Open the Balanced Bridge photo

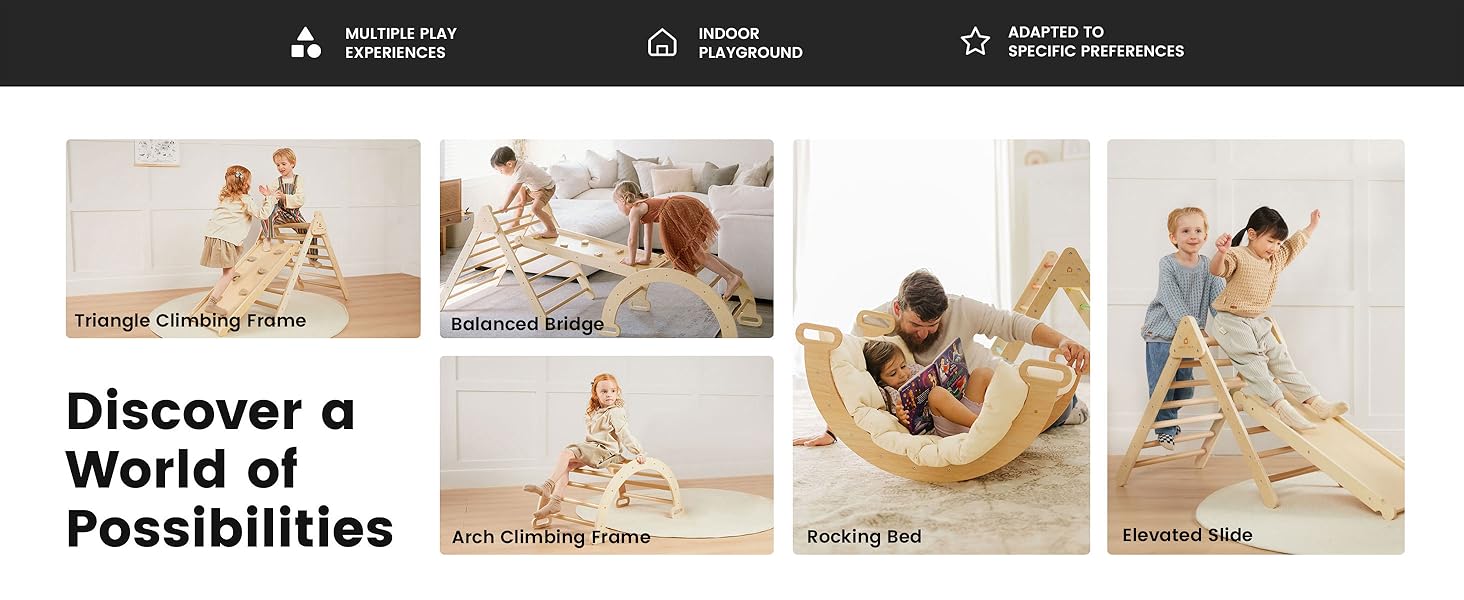click(x=606, y=238)
